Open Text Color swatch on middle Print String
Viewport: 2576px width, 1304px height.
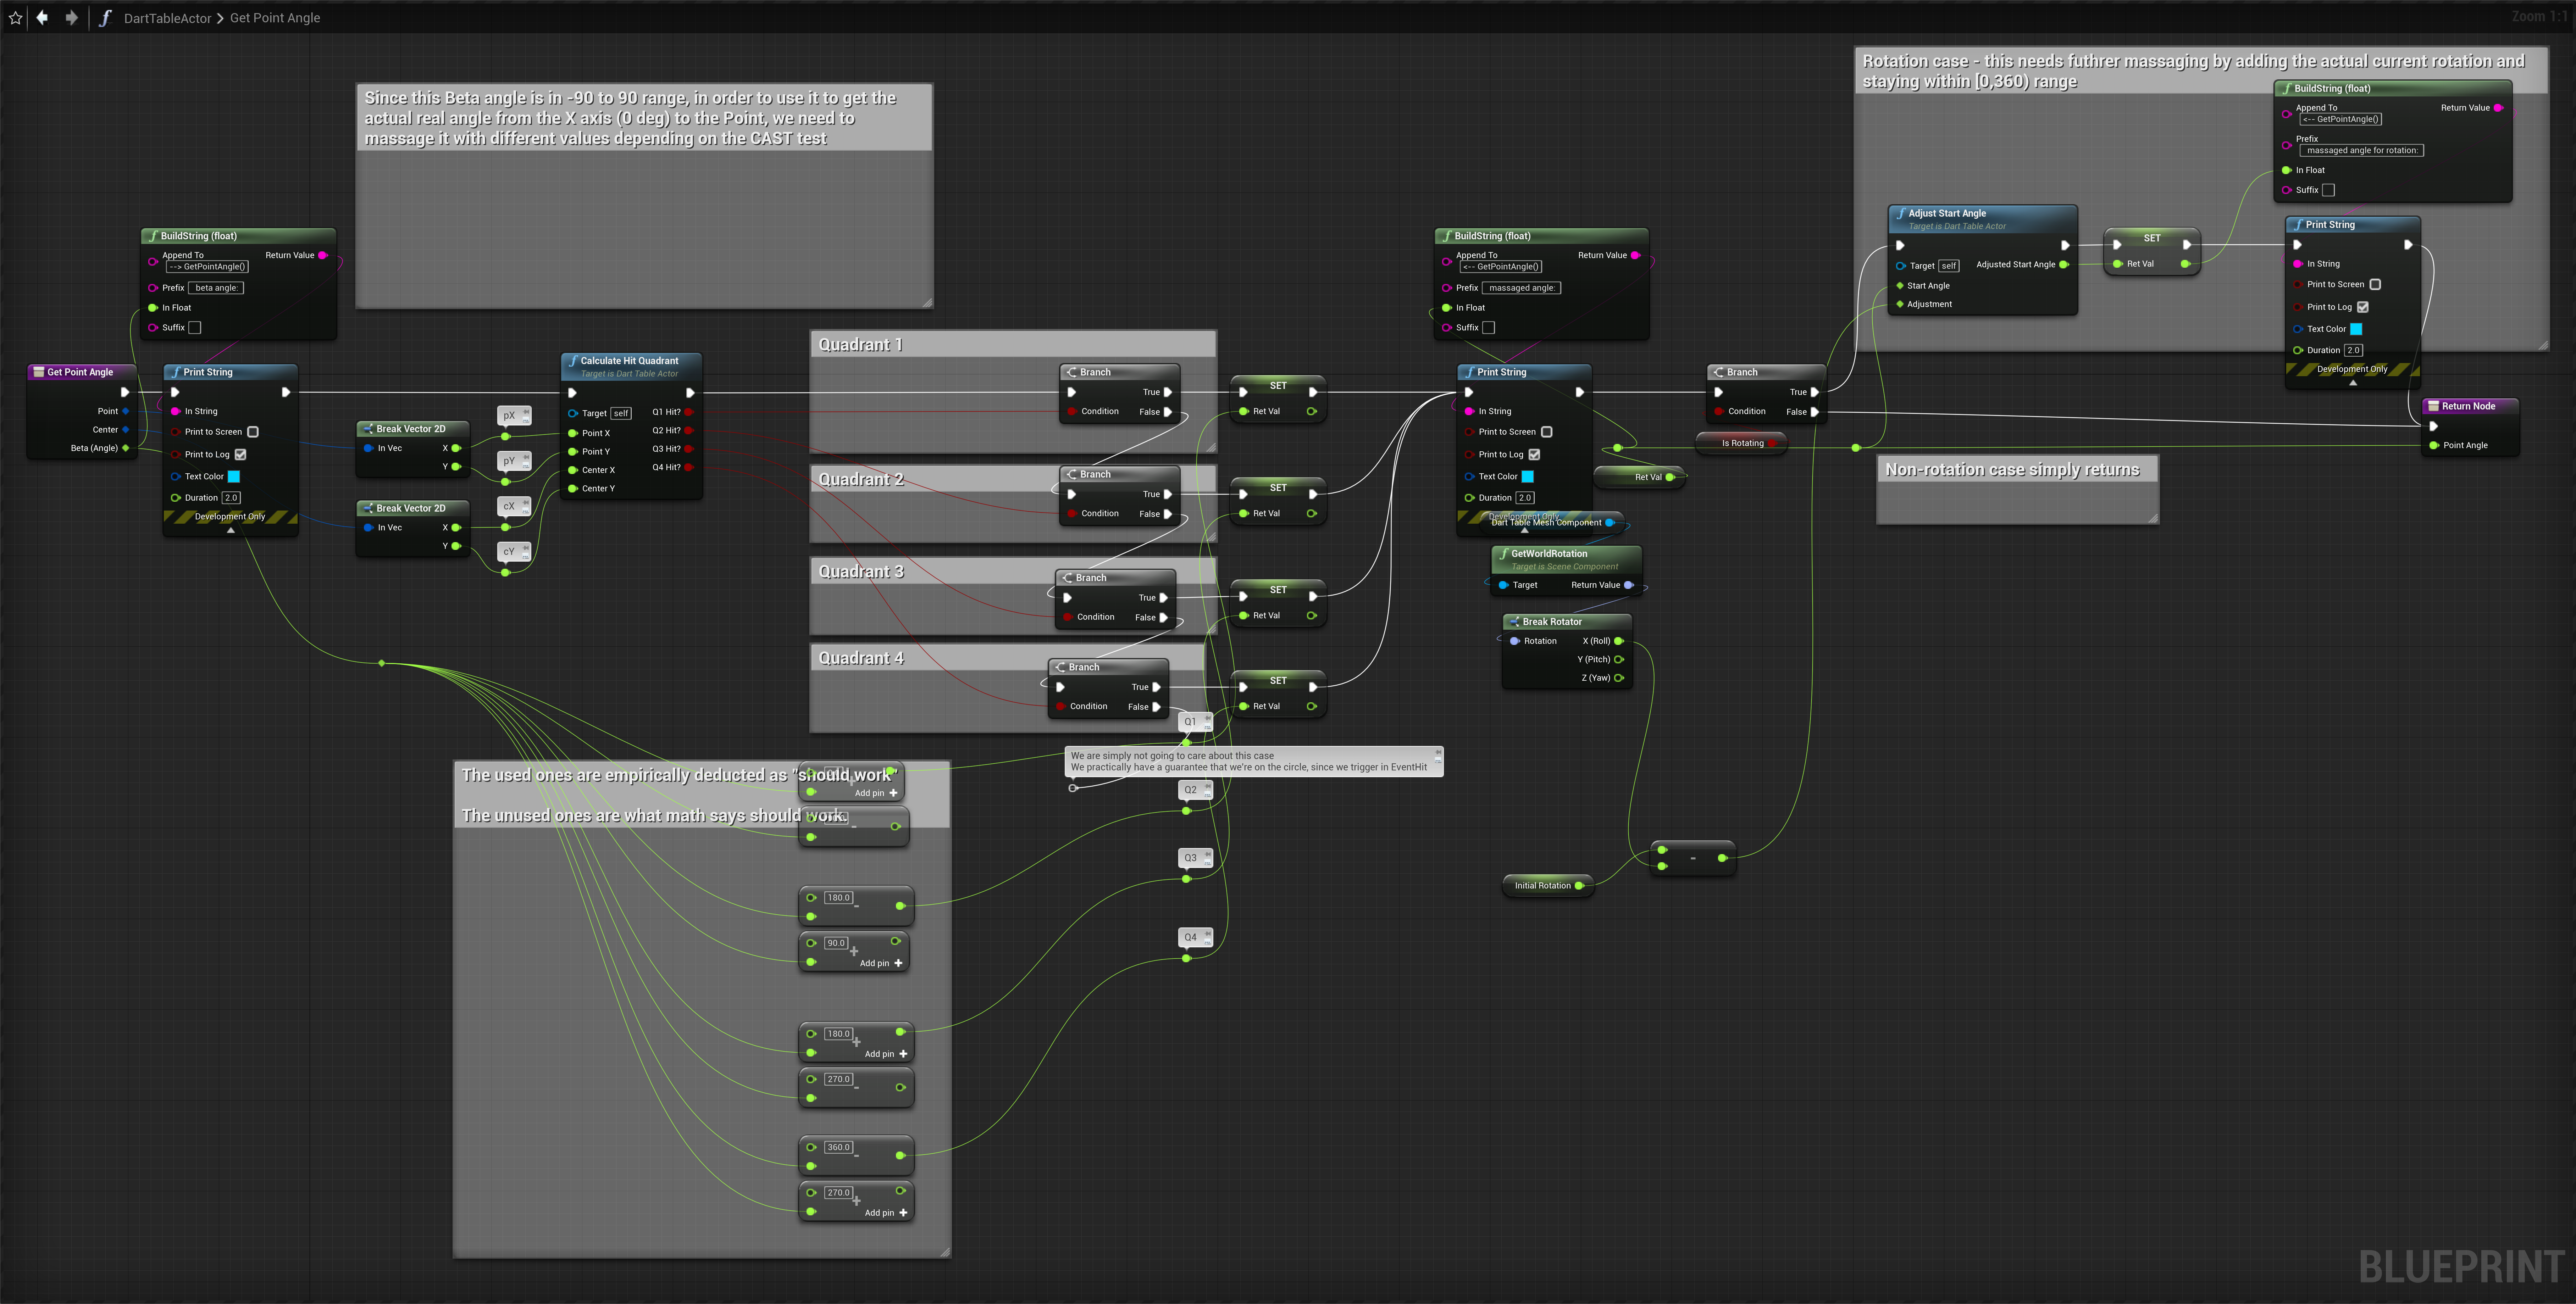[1528, 477]
